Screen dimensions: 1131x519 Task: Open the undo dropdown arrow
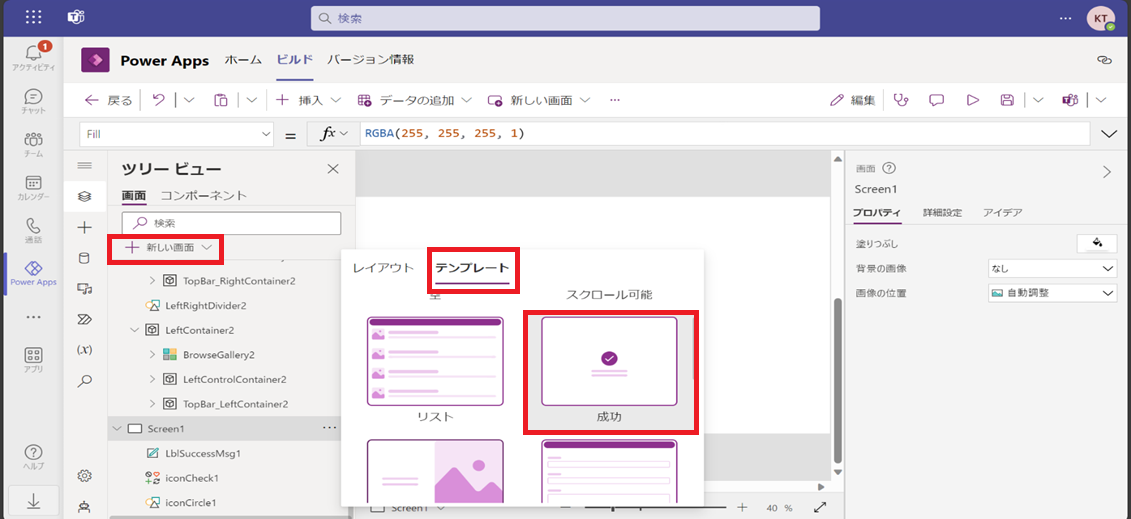pyautogui.click(x=189, y=100)
